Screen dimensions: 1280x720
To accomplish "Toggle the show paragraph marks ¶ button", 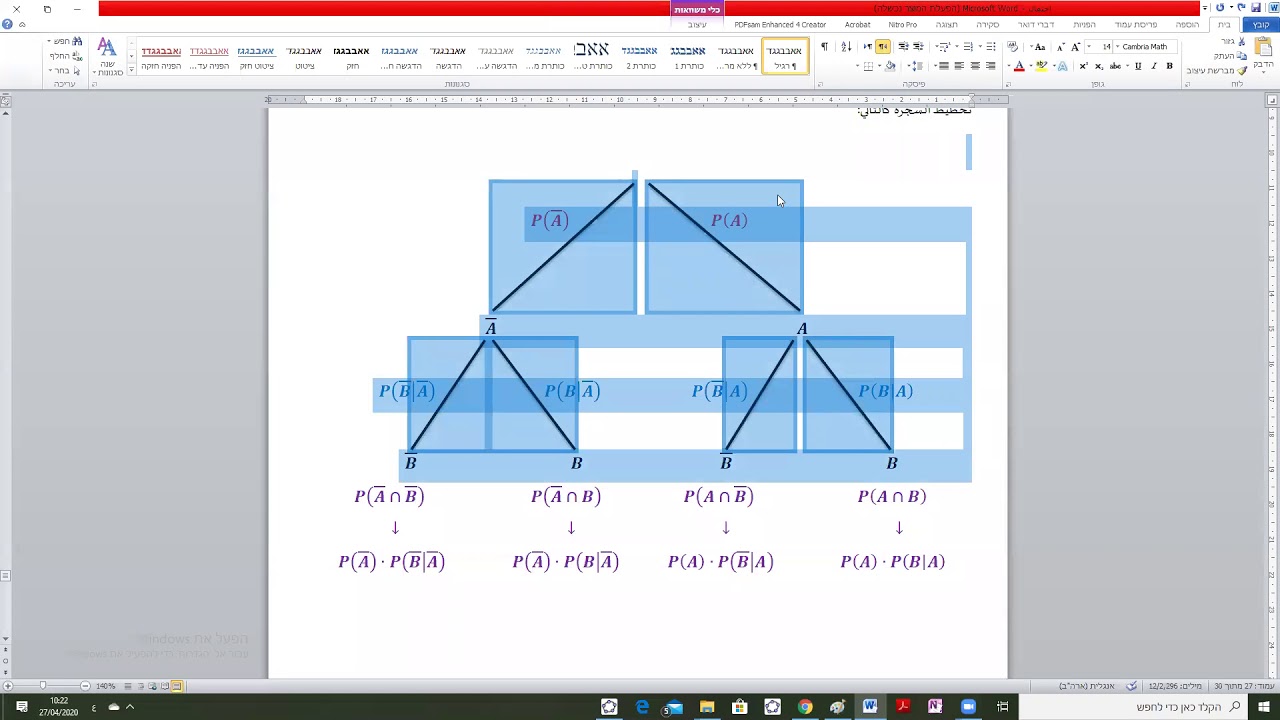I will click(824, 47).
